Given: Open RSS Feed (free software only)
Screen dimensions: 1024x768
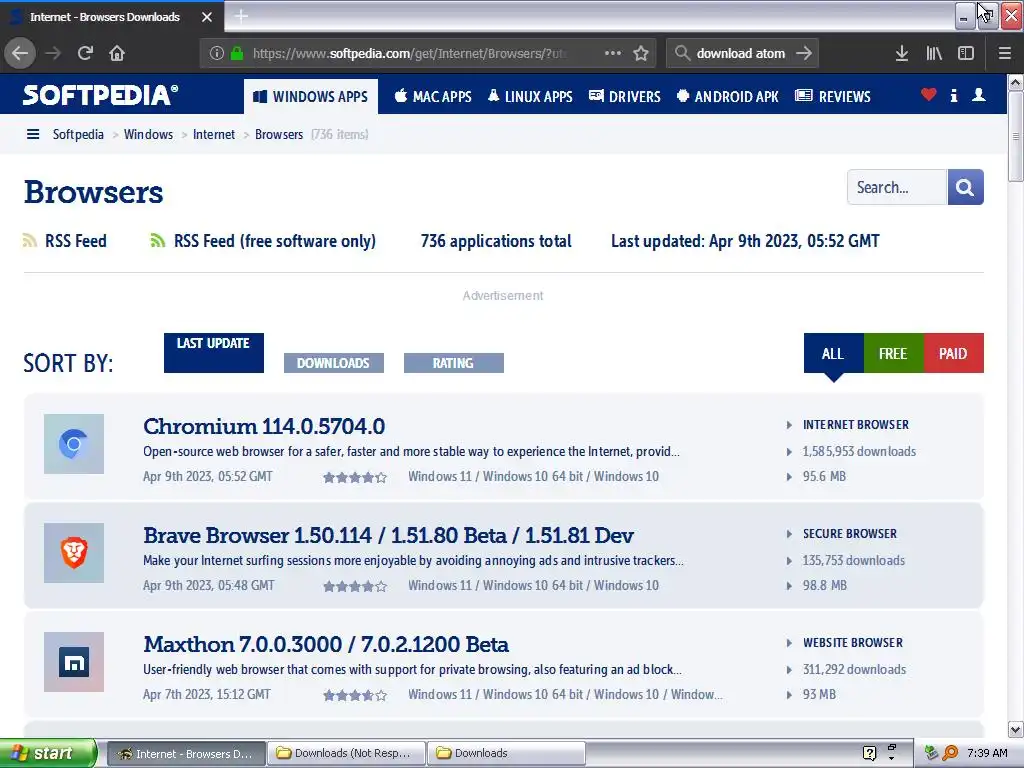Looking at the screenshot, I should click(x=263, y=241).
